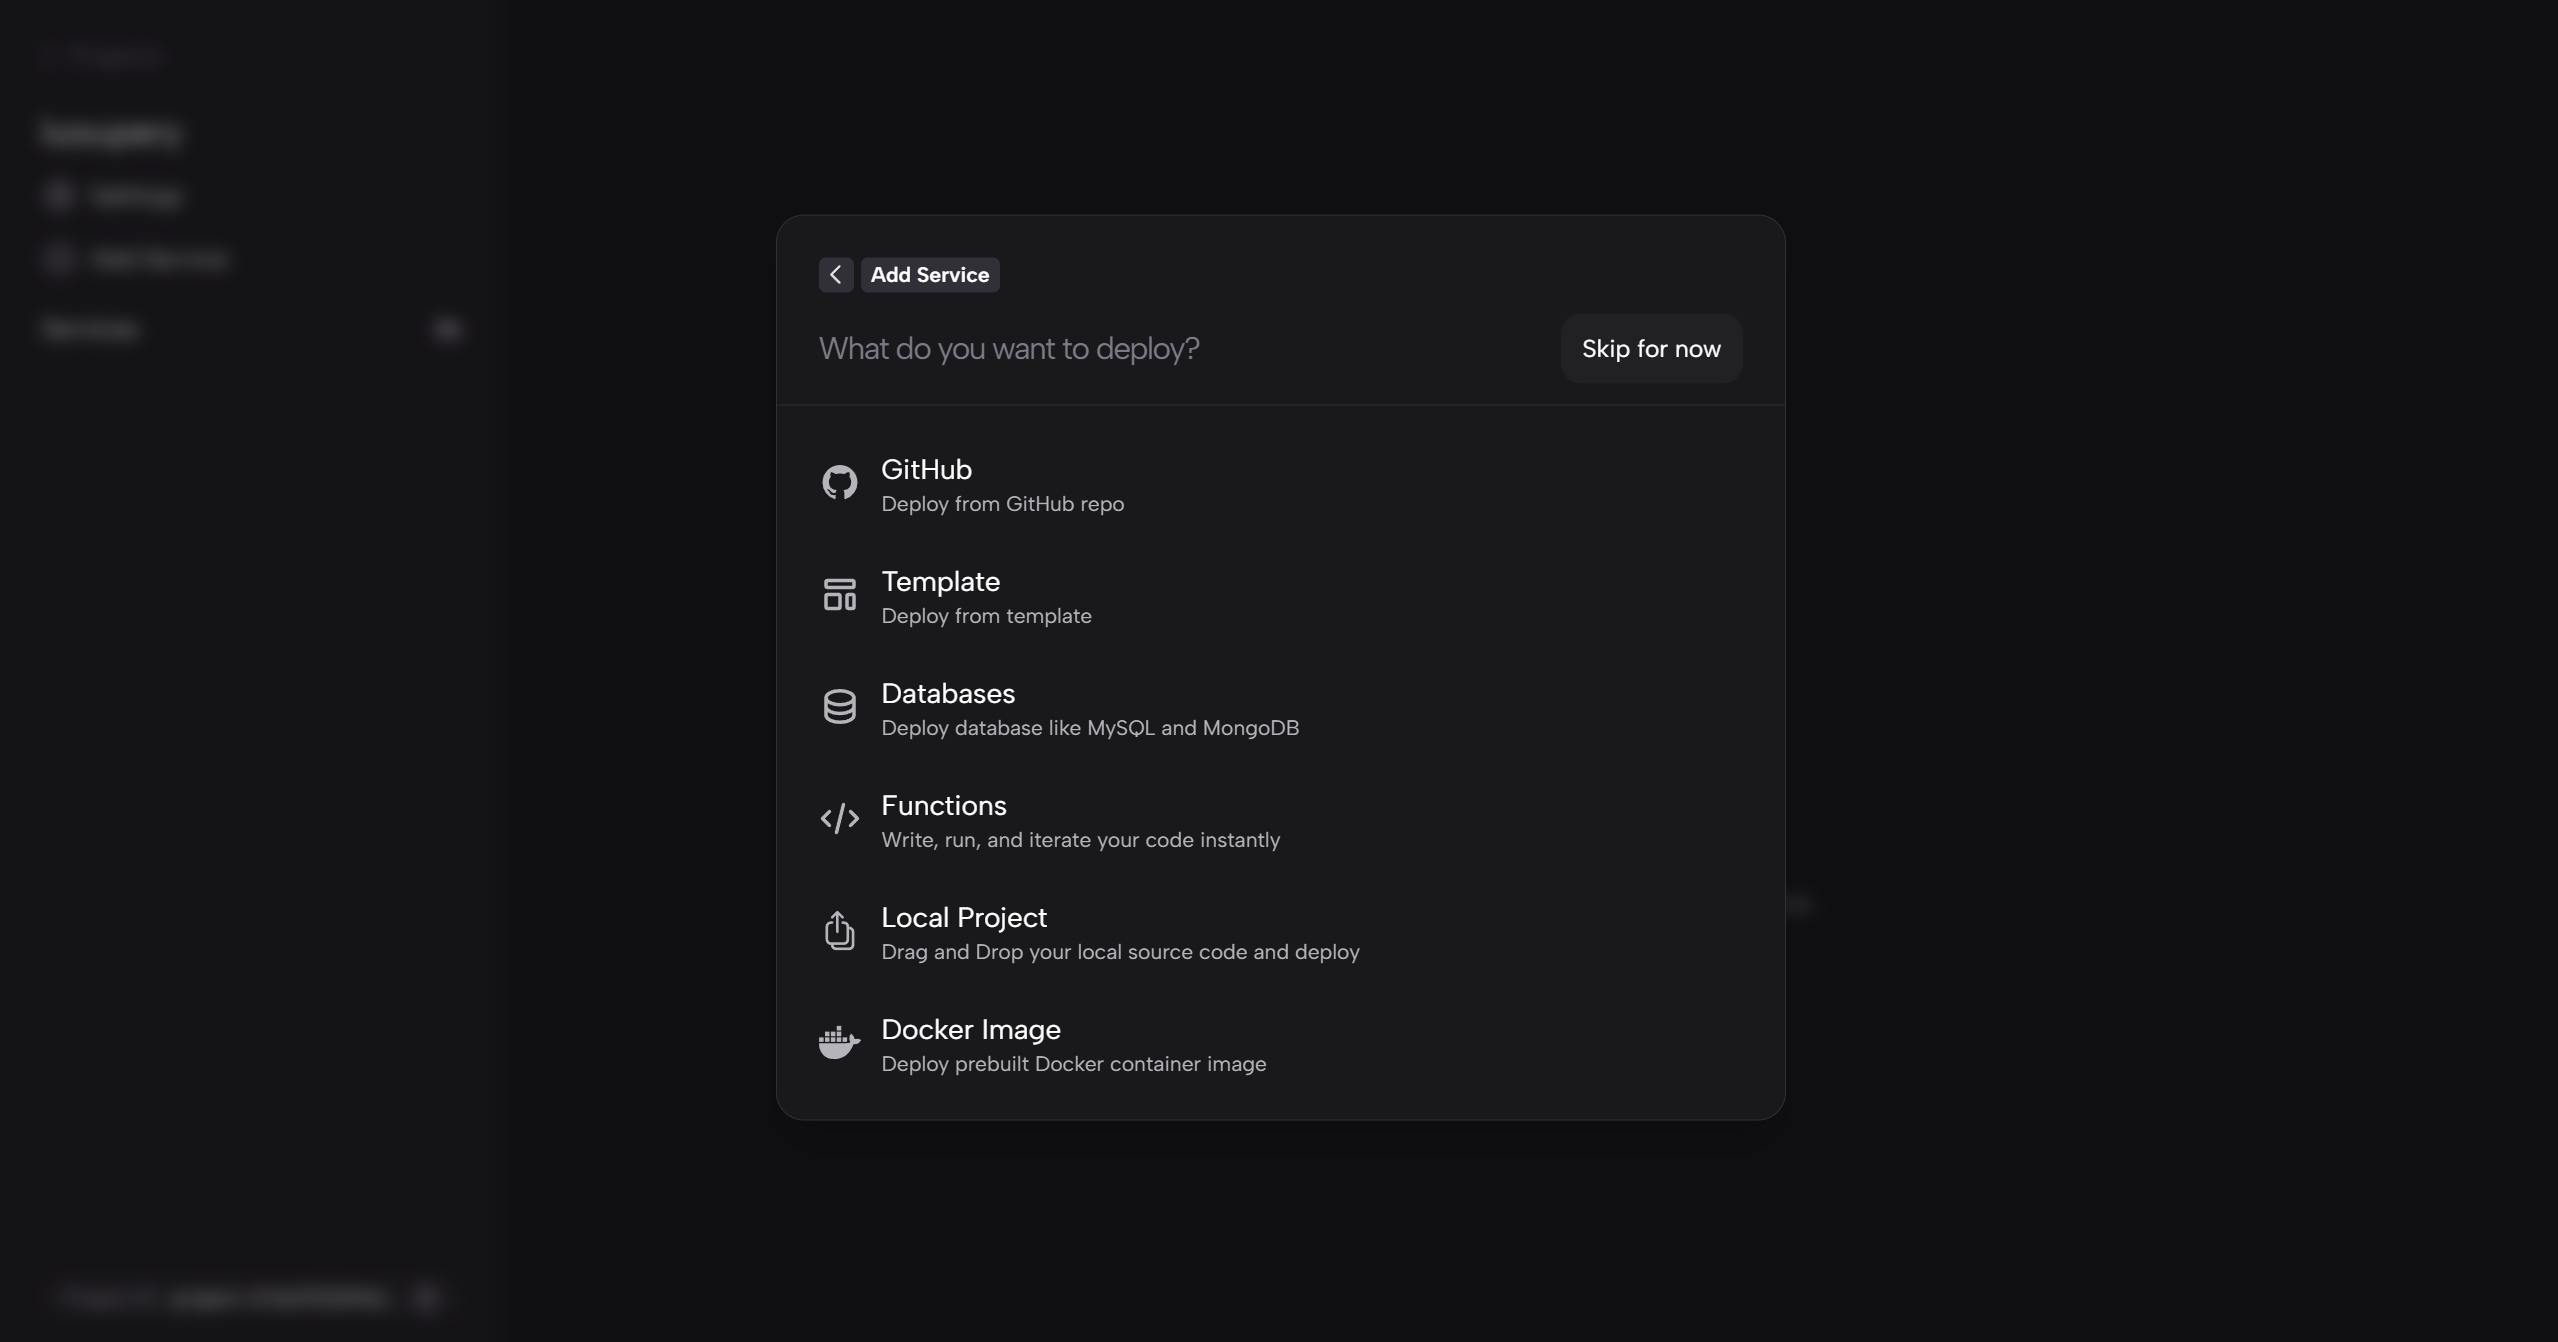Screen dimensions: 2558x1342
Task: Click the Add Service breadcrumb label
Action: coord(928,274)
